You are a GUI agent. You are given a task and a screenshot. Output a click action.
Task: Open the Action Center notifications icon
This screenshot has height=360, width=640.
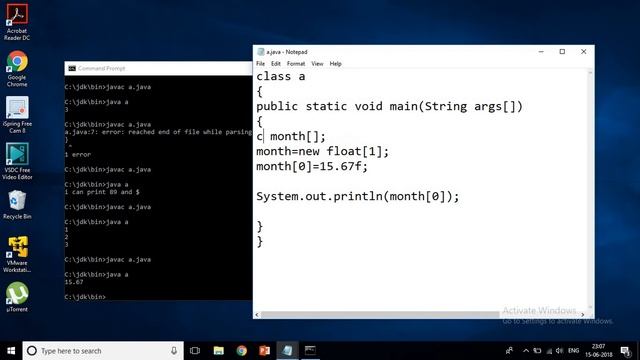point(626,351)
